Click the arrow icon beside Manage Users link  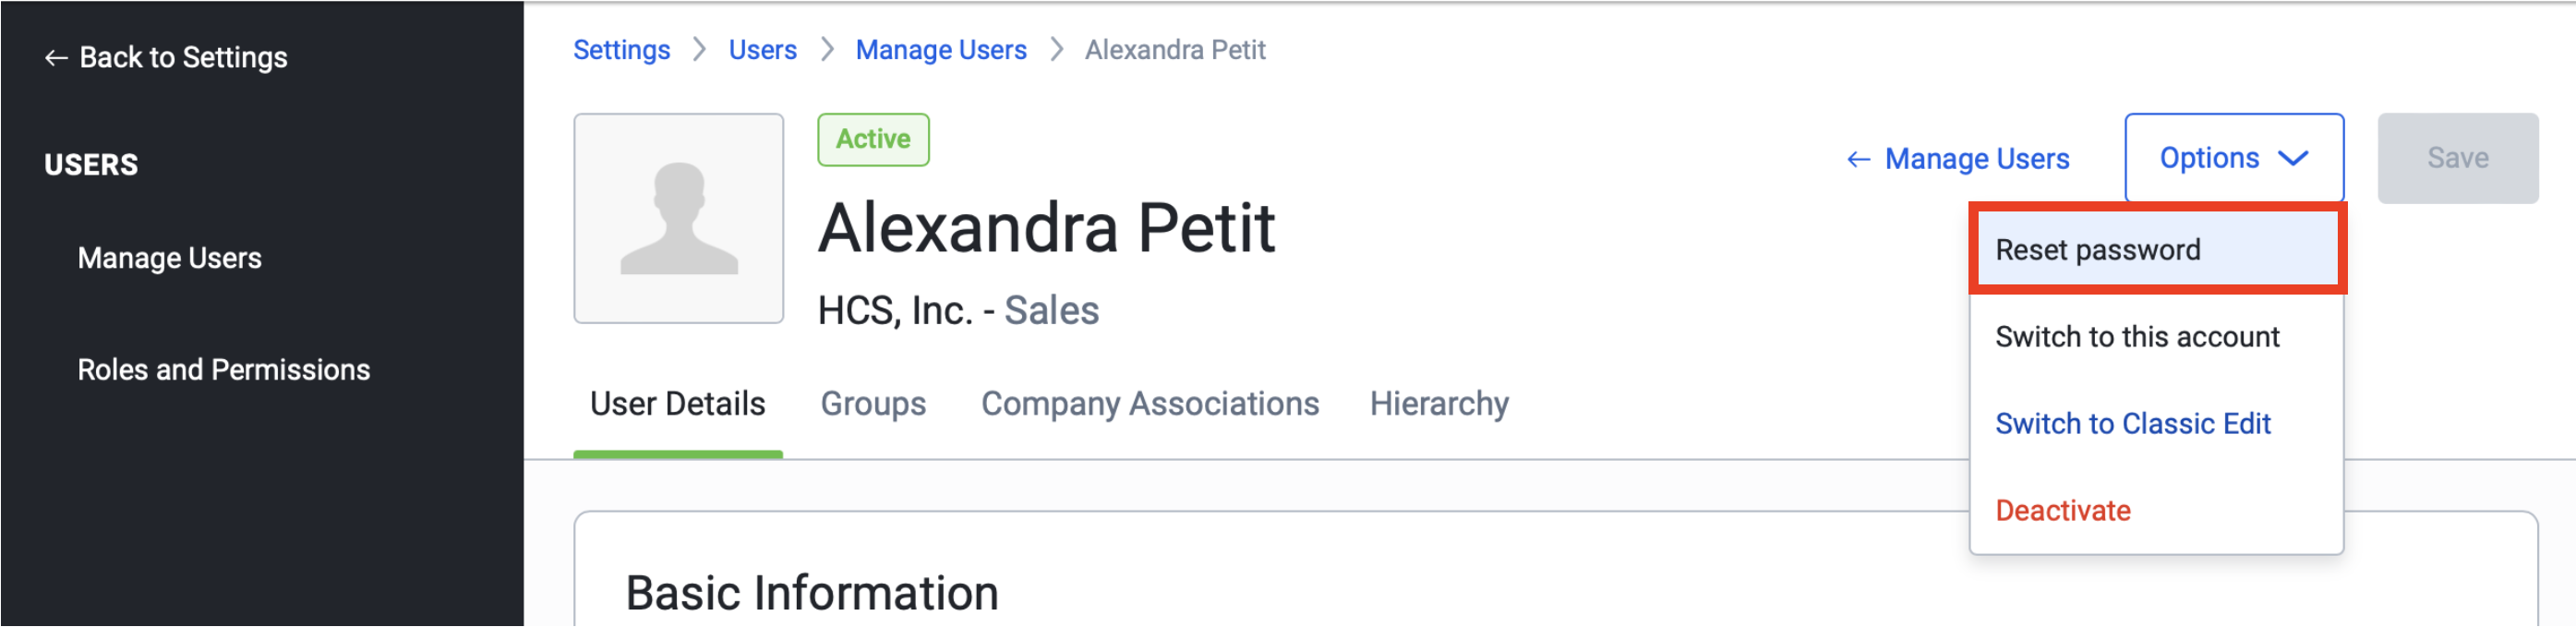pyautogui.click(x=1857, y=160)
